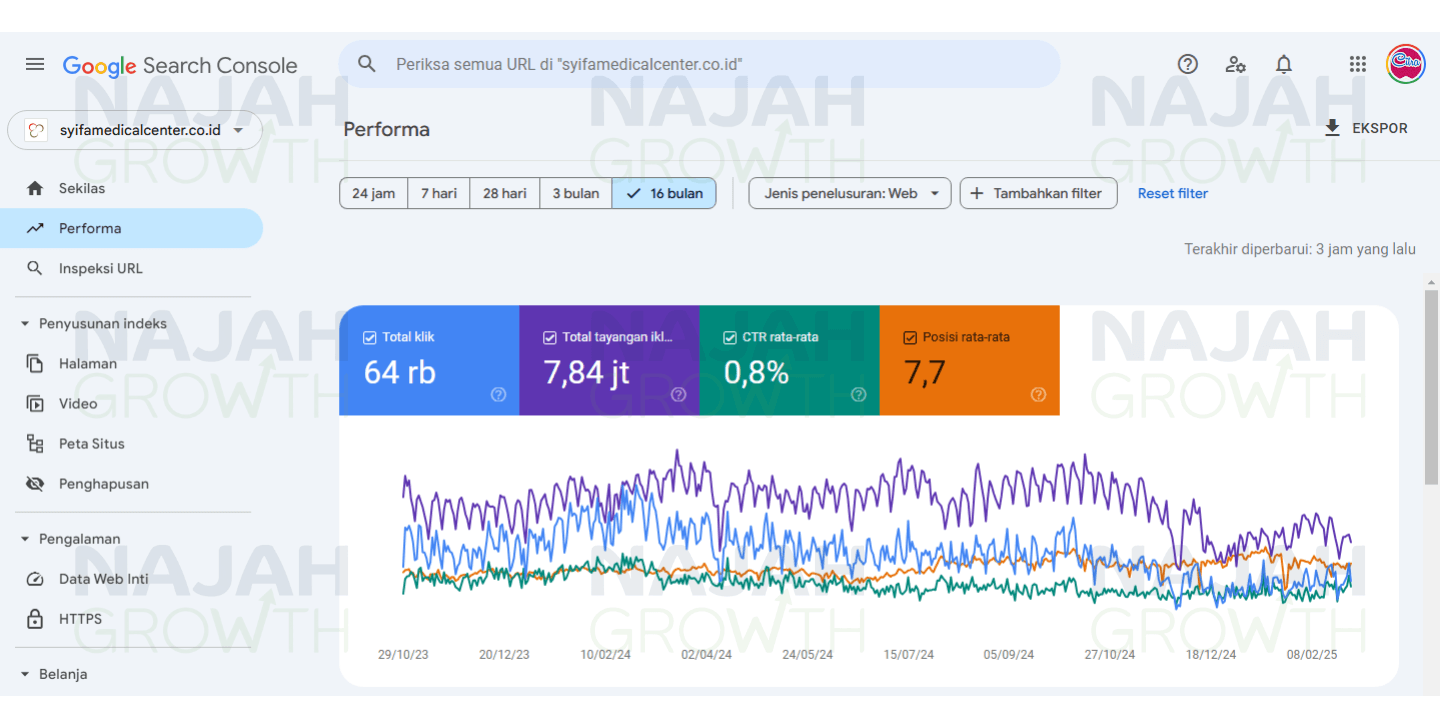
Task: Select the blue Total klik metric card
Action: [429, 360]
